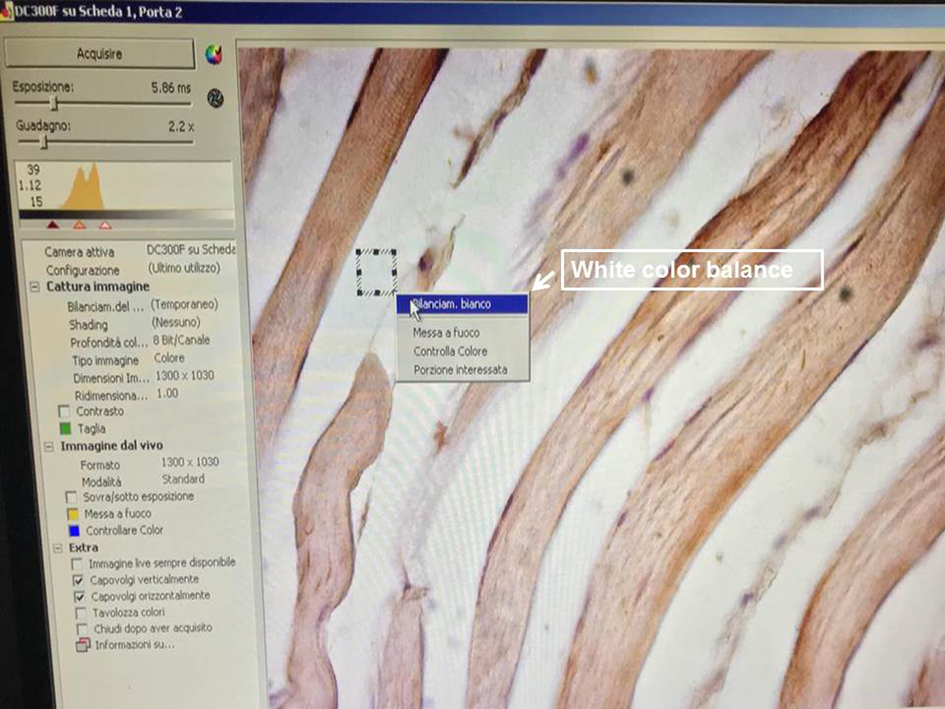Click Dimensioni Im. value 1300 x 1030

click(x=185, y=376)
